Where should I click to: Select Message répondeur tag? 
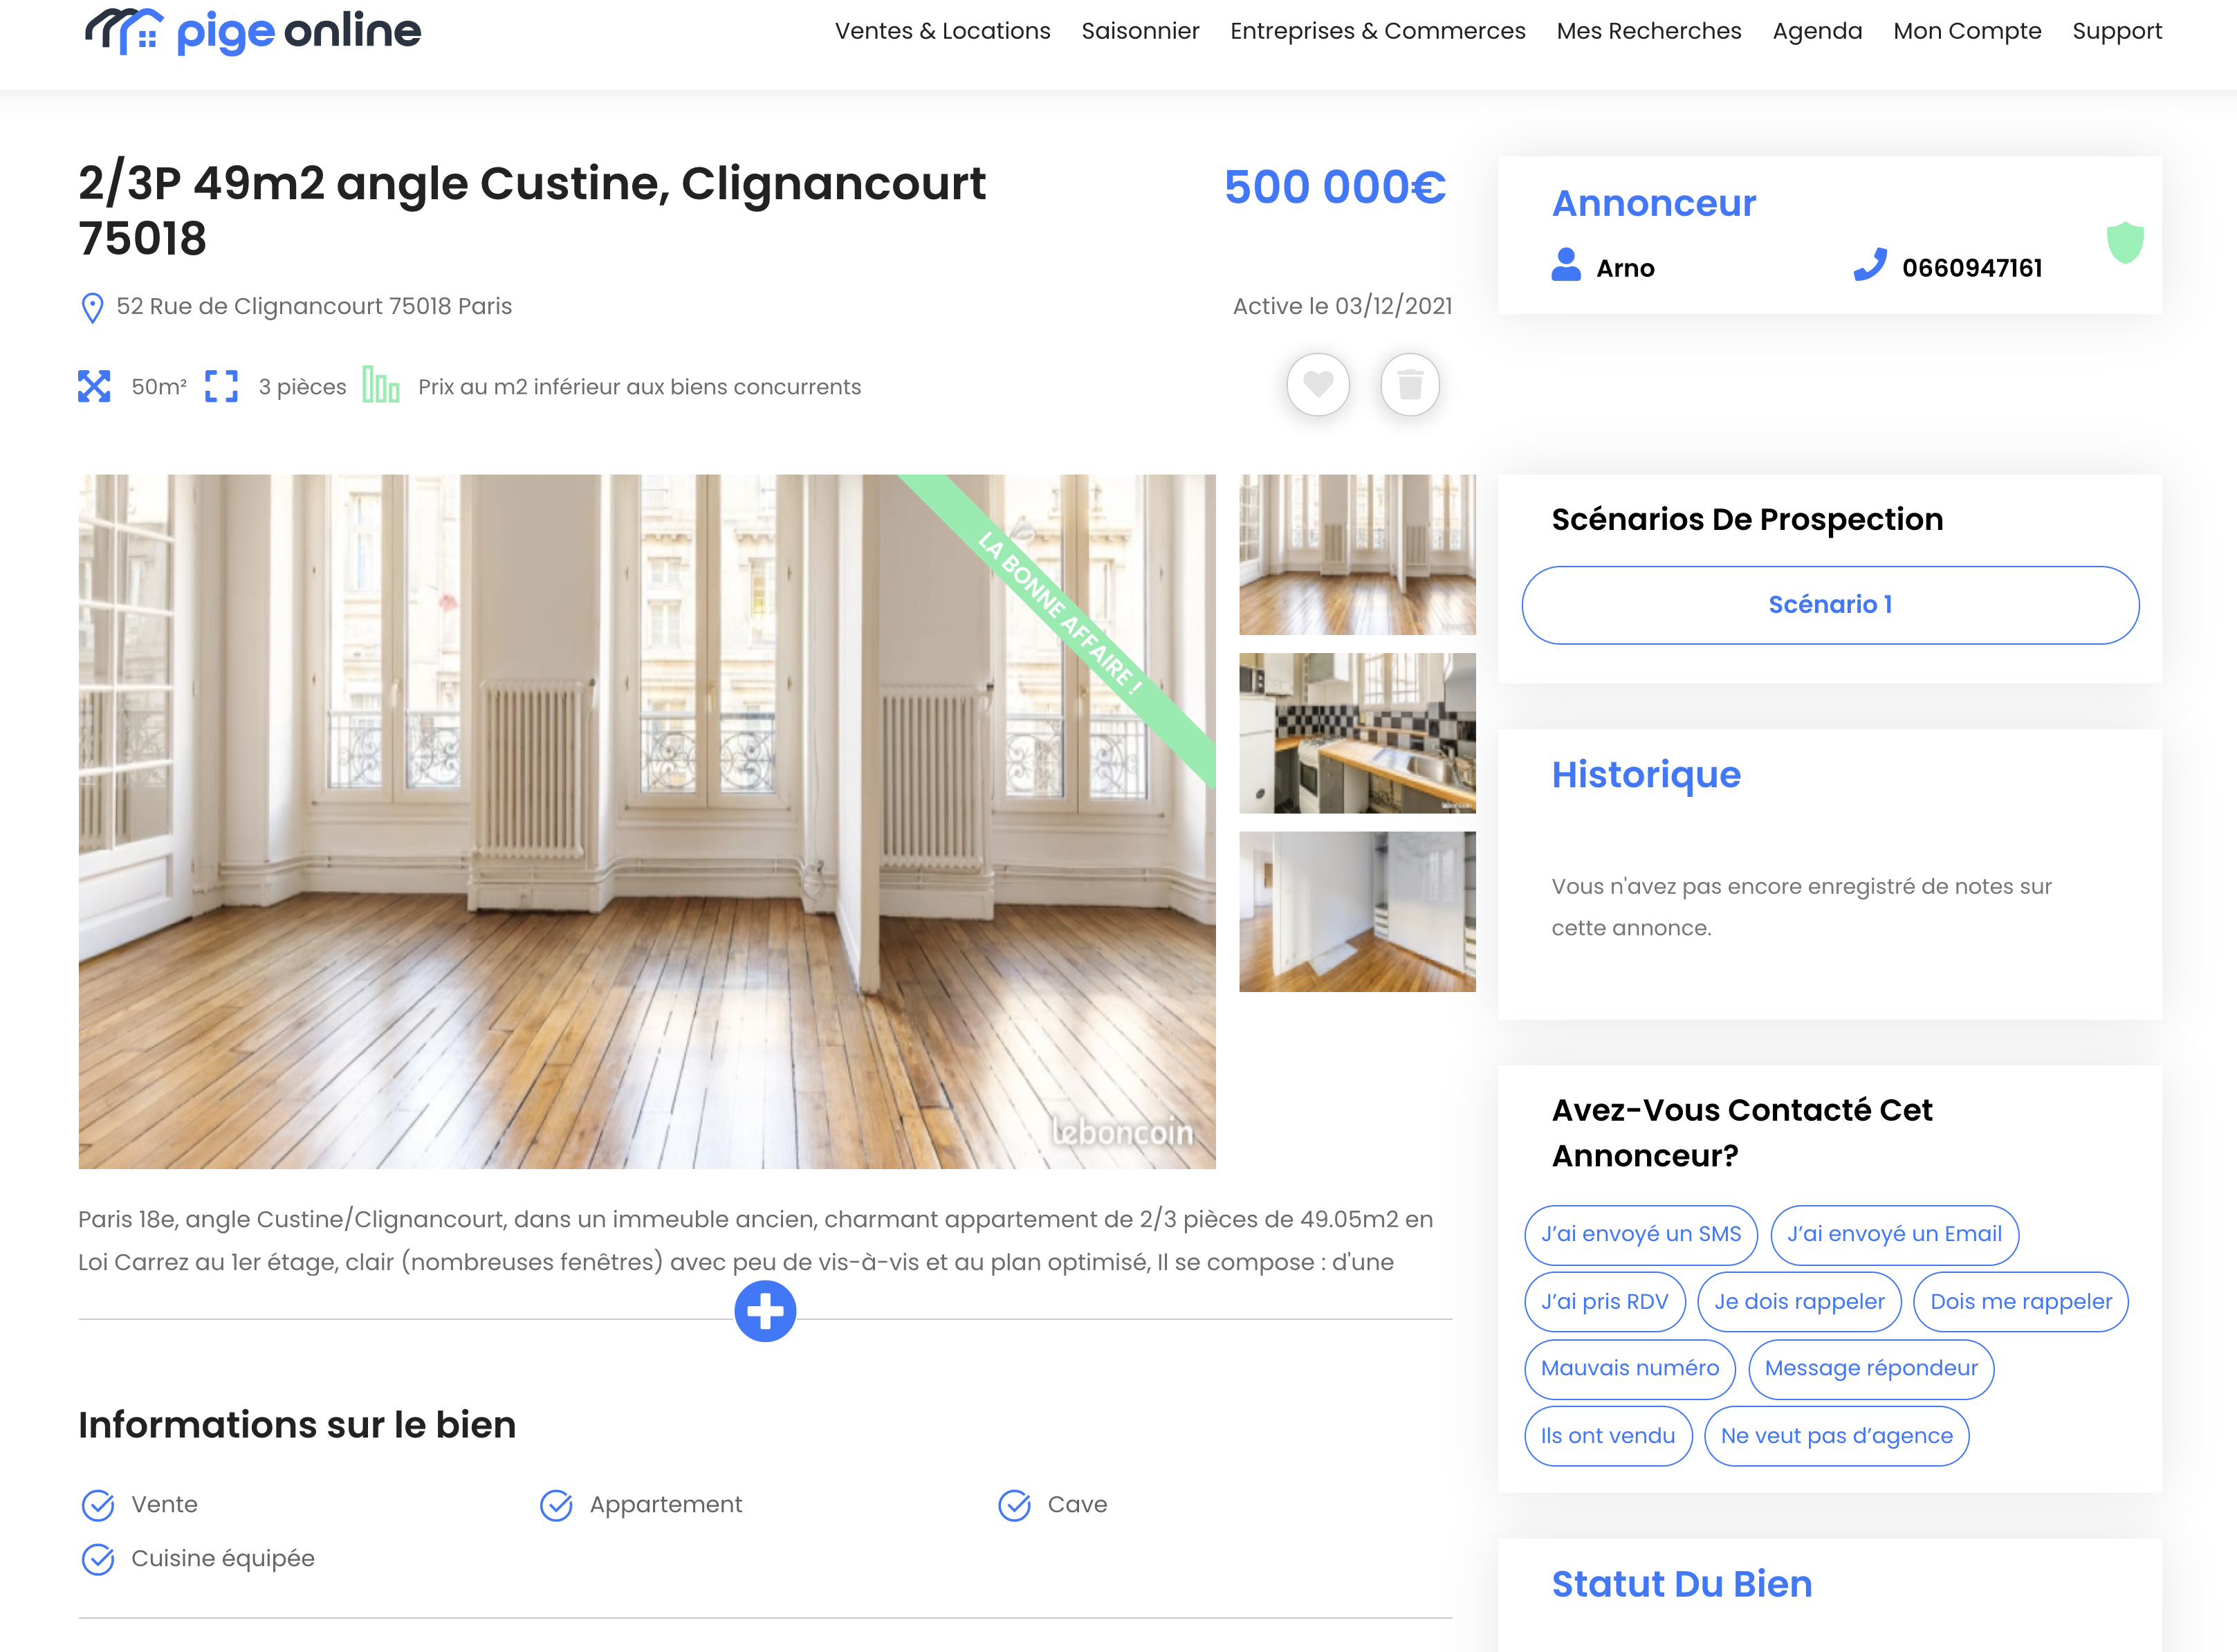pyautogui.click(x=1871, y=1369)
